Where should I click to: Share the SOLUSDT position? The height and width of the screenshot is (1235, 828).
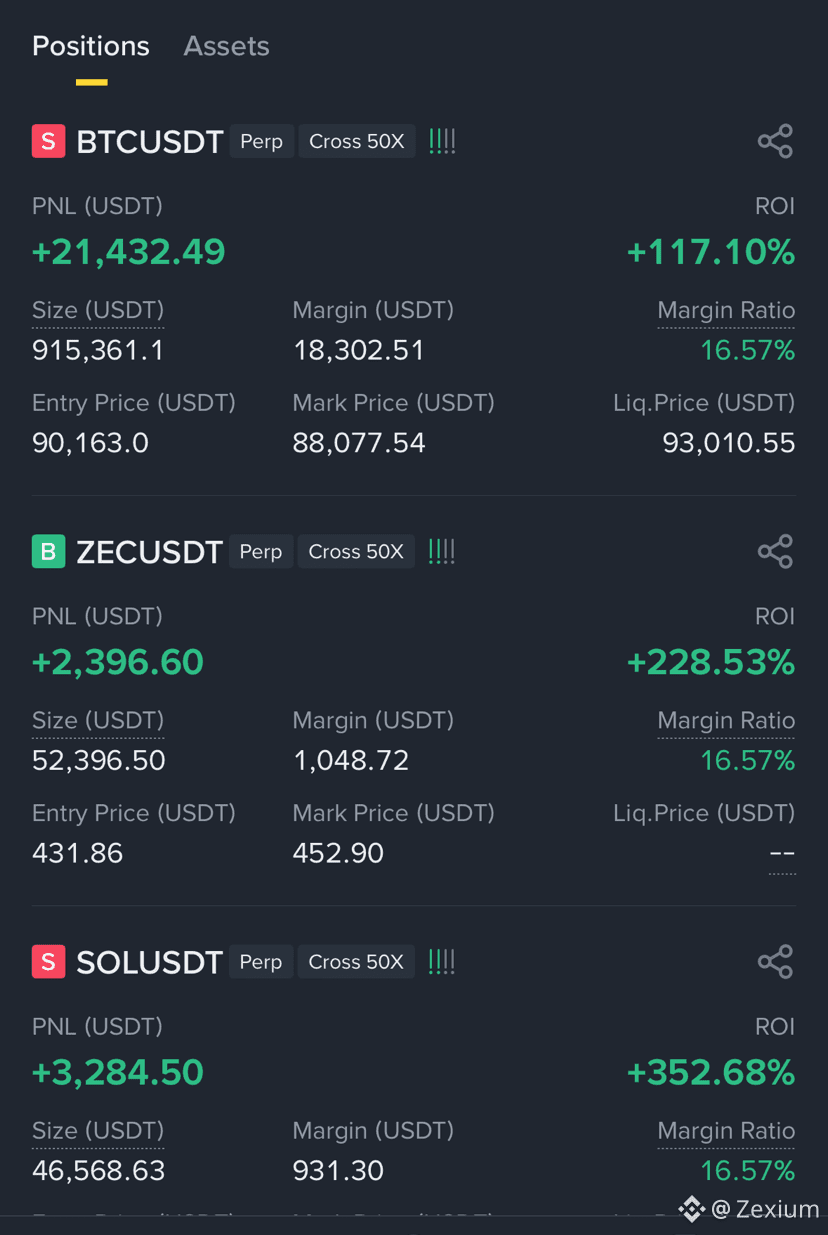(775, 962)
